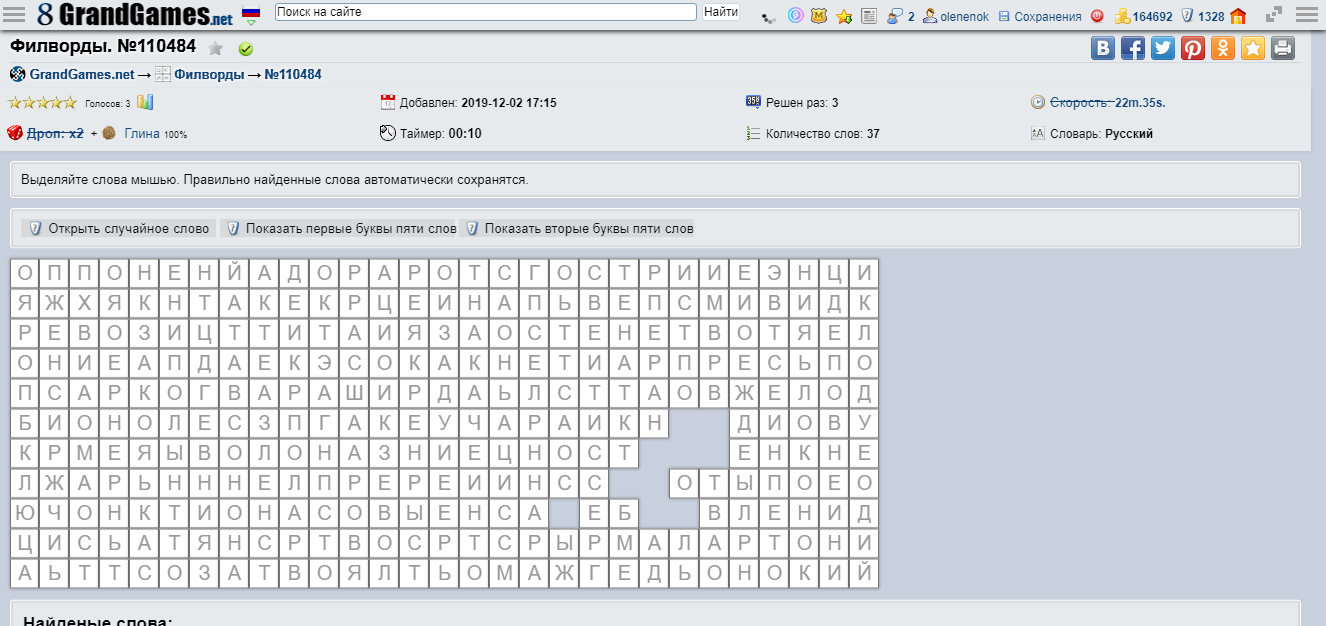Image resolution: width=1326 pixels, height=626 pixels.
Task: Share puzzle on Twitter
Action: (x=1163, y=48)
